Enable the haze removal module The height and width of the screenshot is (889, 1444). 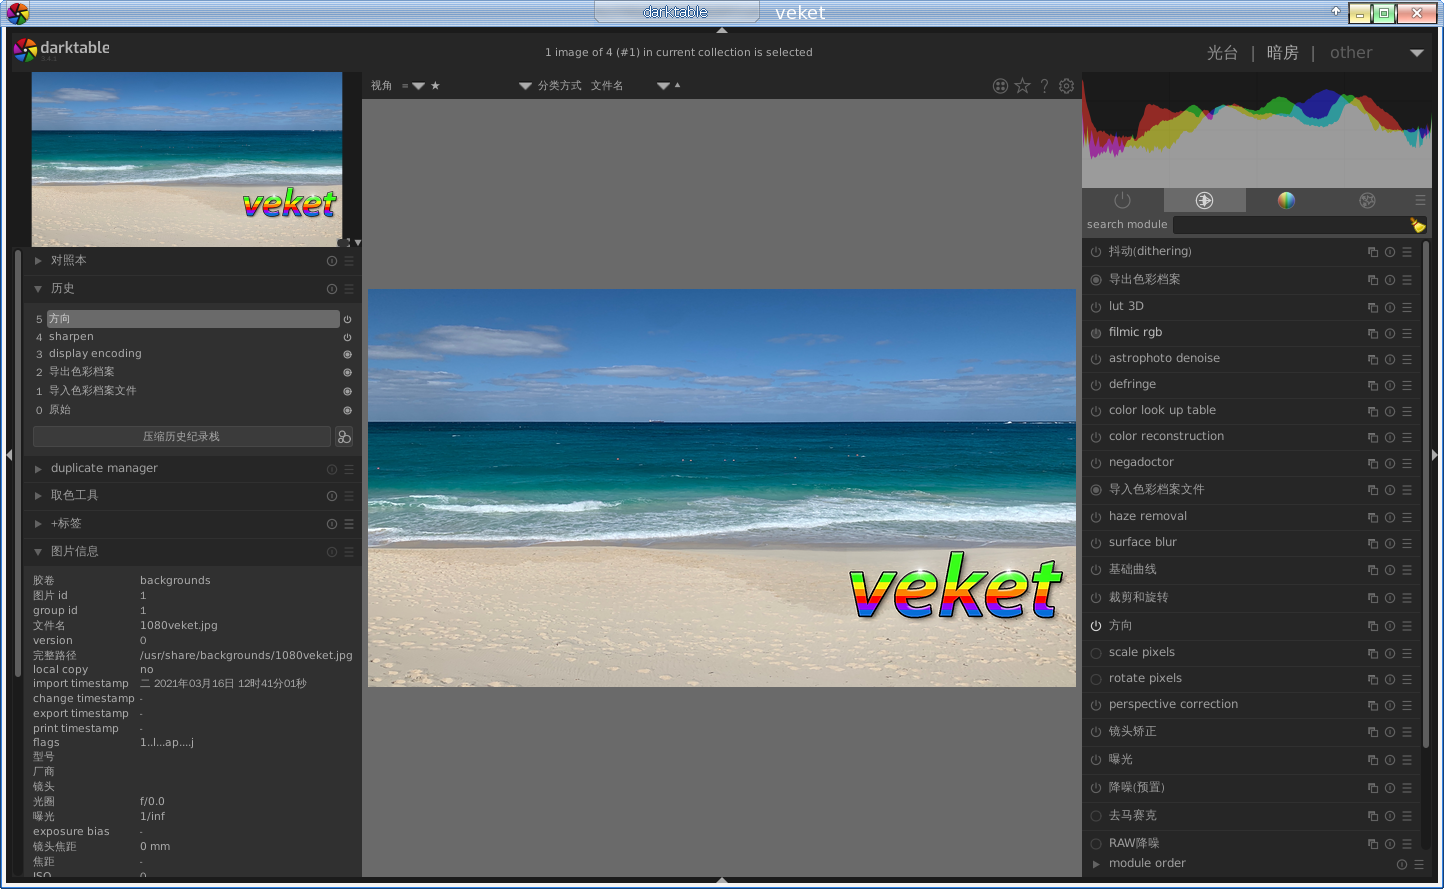tap(1096, 517)
